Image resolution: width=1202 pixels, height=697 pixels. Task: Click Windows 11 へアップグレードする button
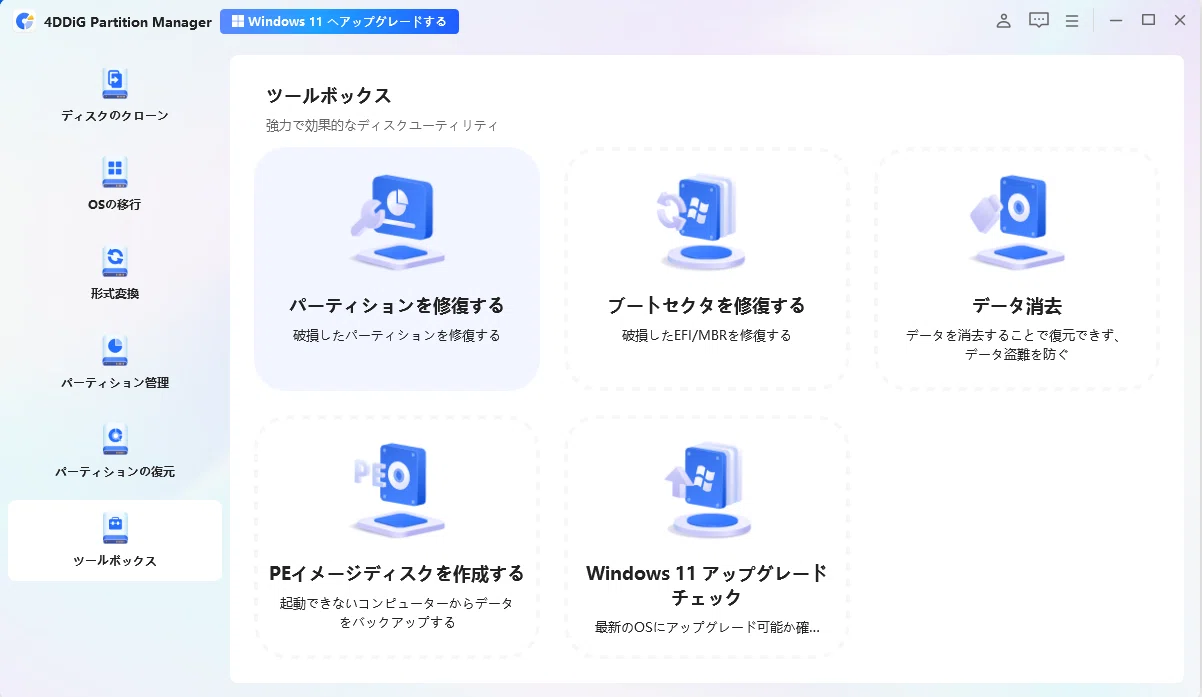point(339,21)
